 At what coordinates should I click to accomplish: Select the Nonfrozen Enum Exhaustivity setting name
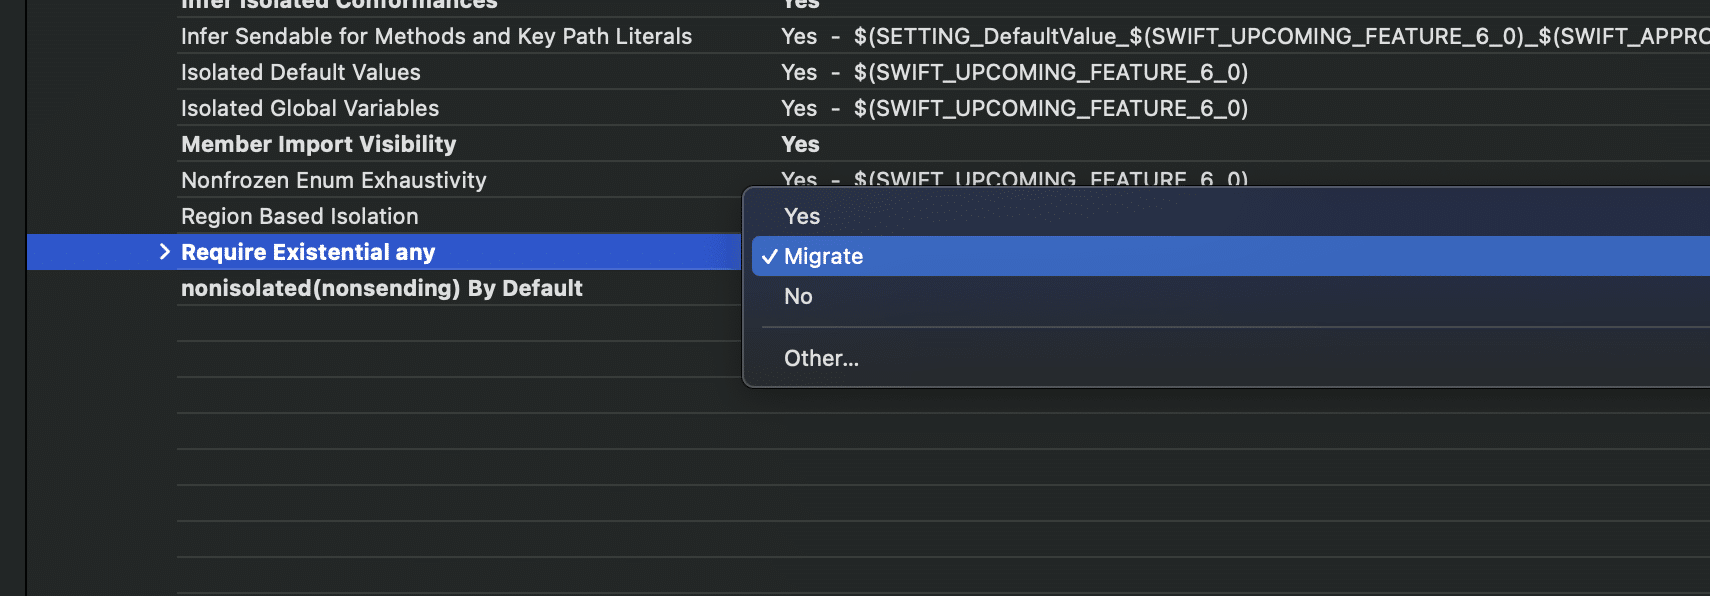334,180
